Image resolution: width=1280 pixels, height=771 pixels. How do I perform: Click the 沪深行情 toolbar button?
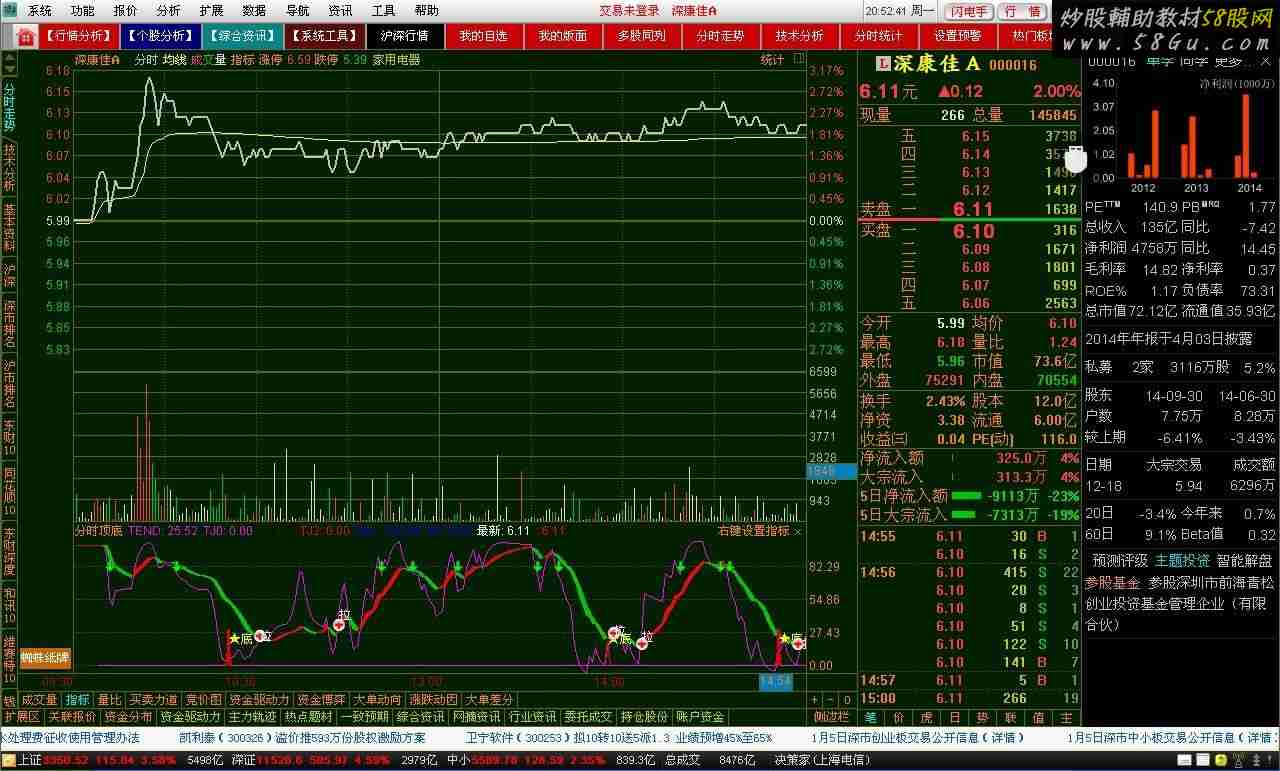(x=405, y=36)
